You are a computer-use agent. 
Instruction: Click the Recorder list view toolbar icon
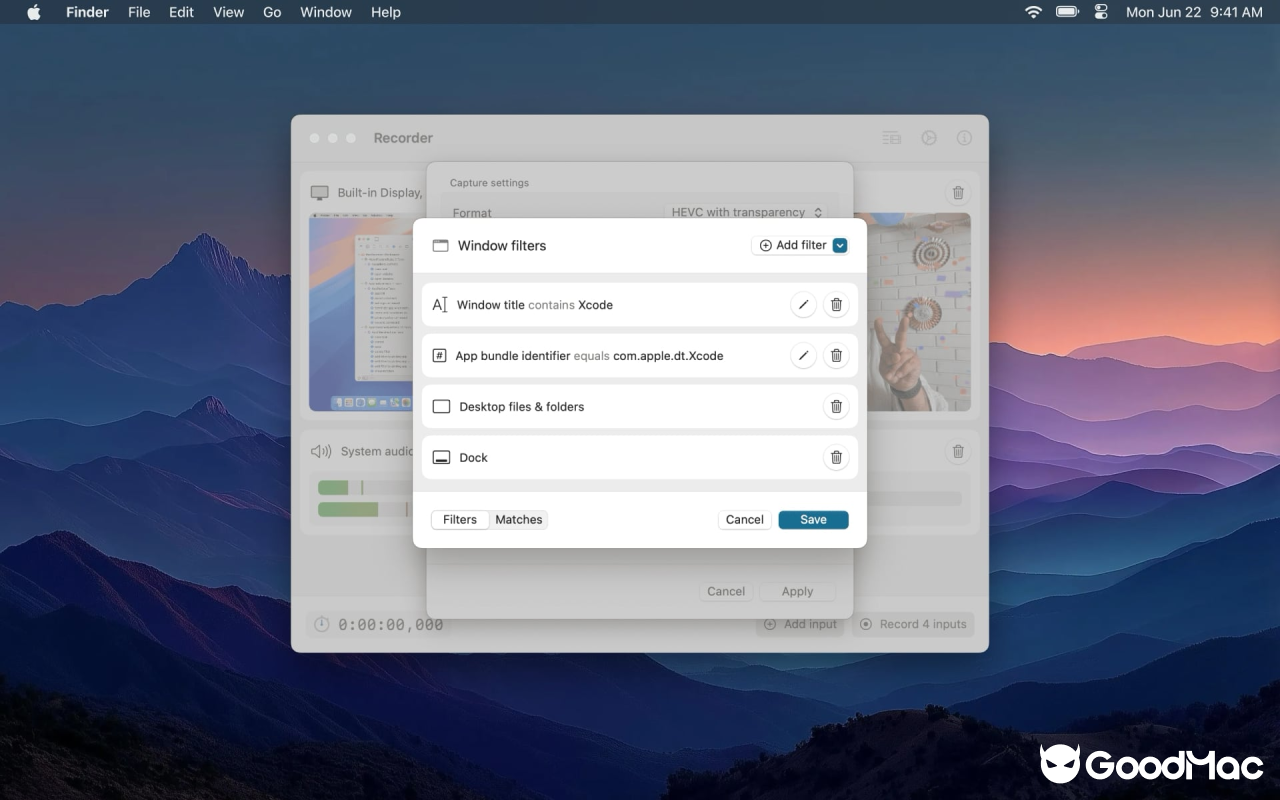(891, 138)
